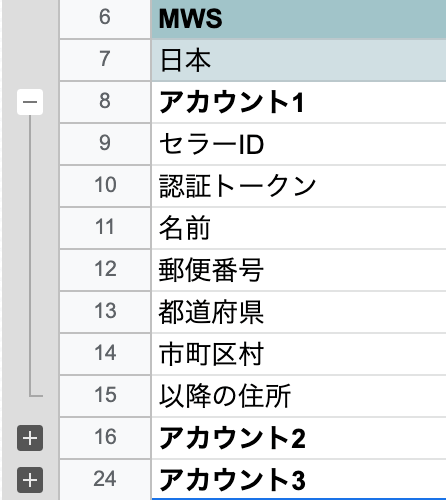446x500 pixels.
Task: Select row header 10
Action: (x=105, y=186)
